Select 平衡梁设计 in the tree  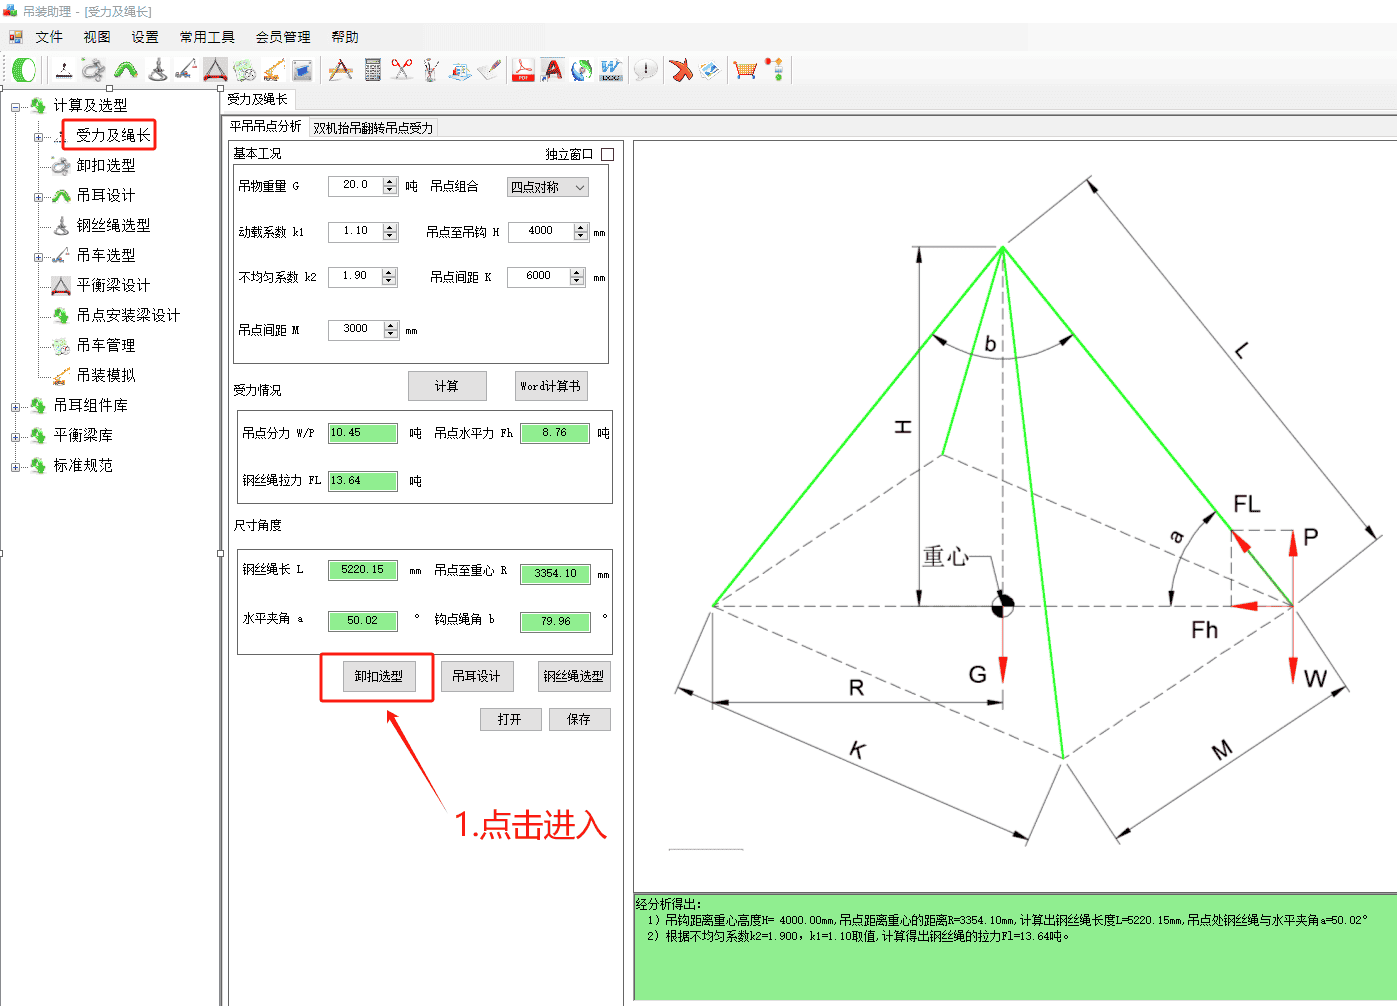[113, 286]
